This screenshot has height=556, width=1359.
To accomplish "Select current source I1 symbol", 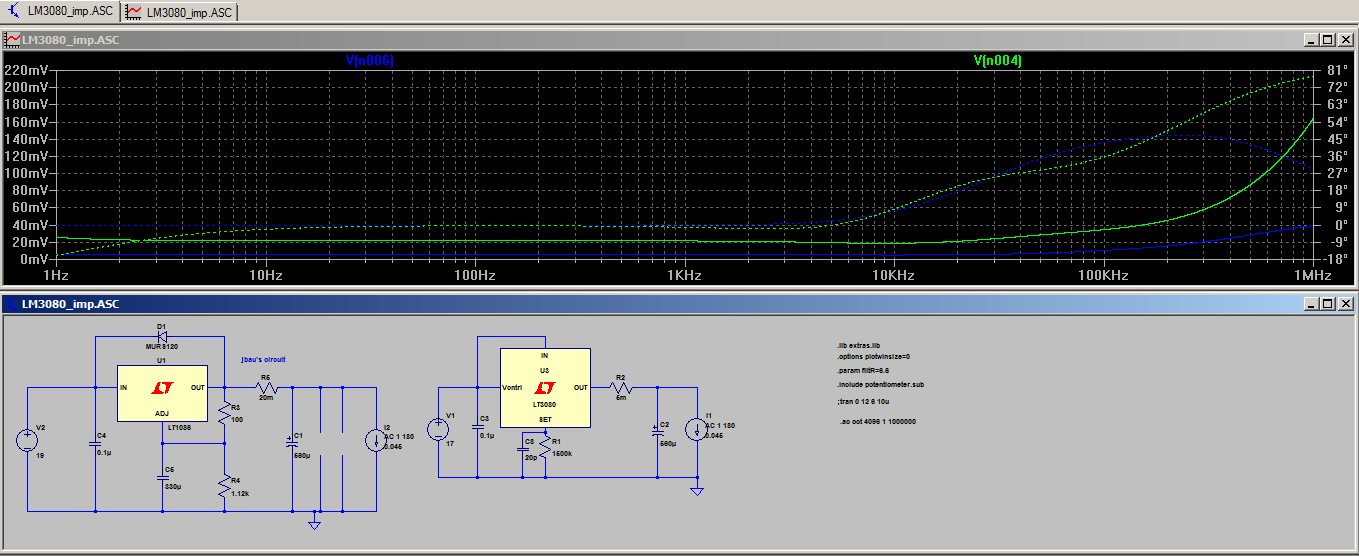I will [x=696, y=429].
